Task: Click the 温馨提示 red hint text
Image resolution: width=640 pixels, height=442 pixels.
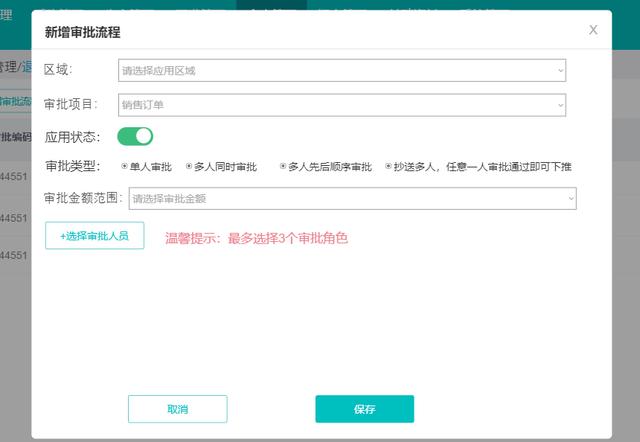Action: (x=256, y=238)
